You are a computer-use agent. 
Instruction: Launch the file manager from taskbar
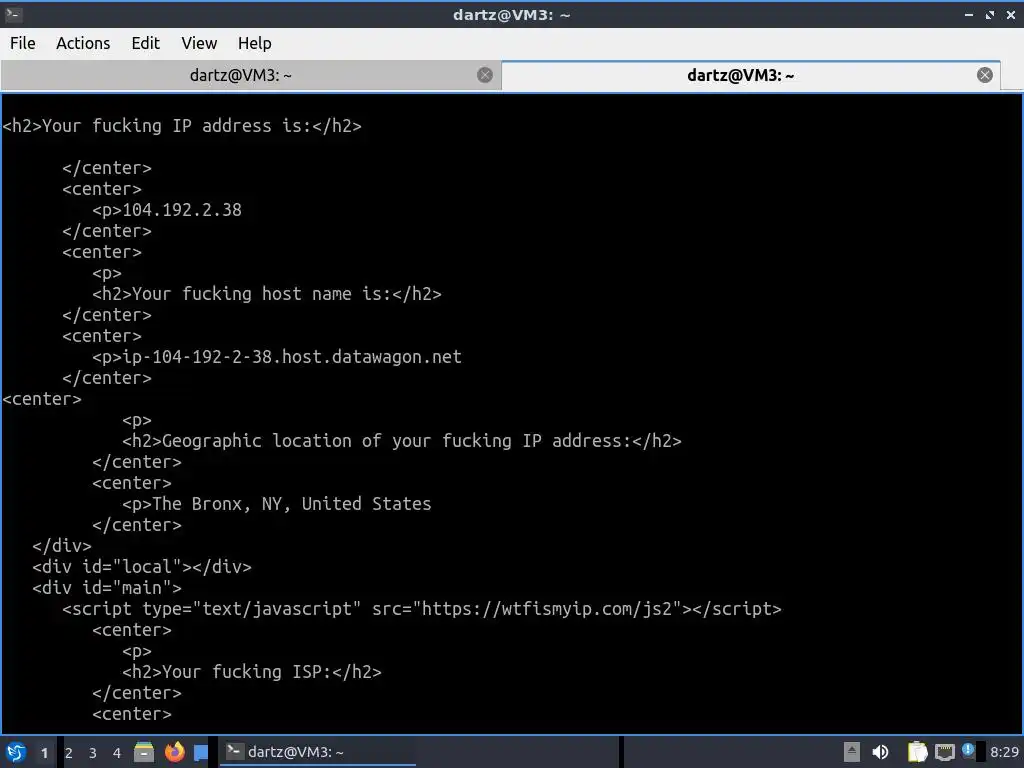point(144,752)
